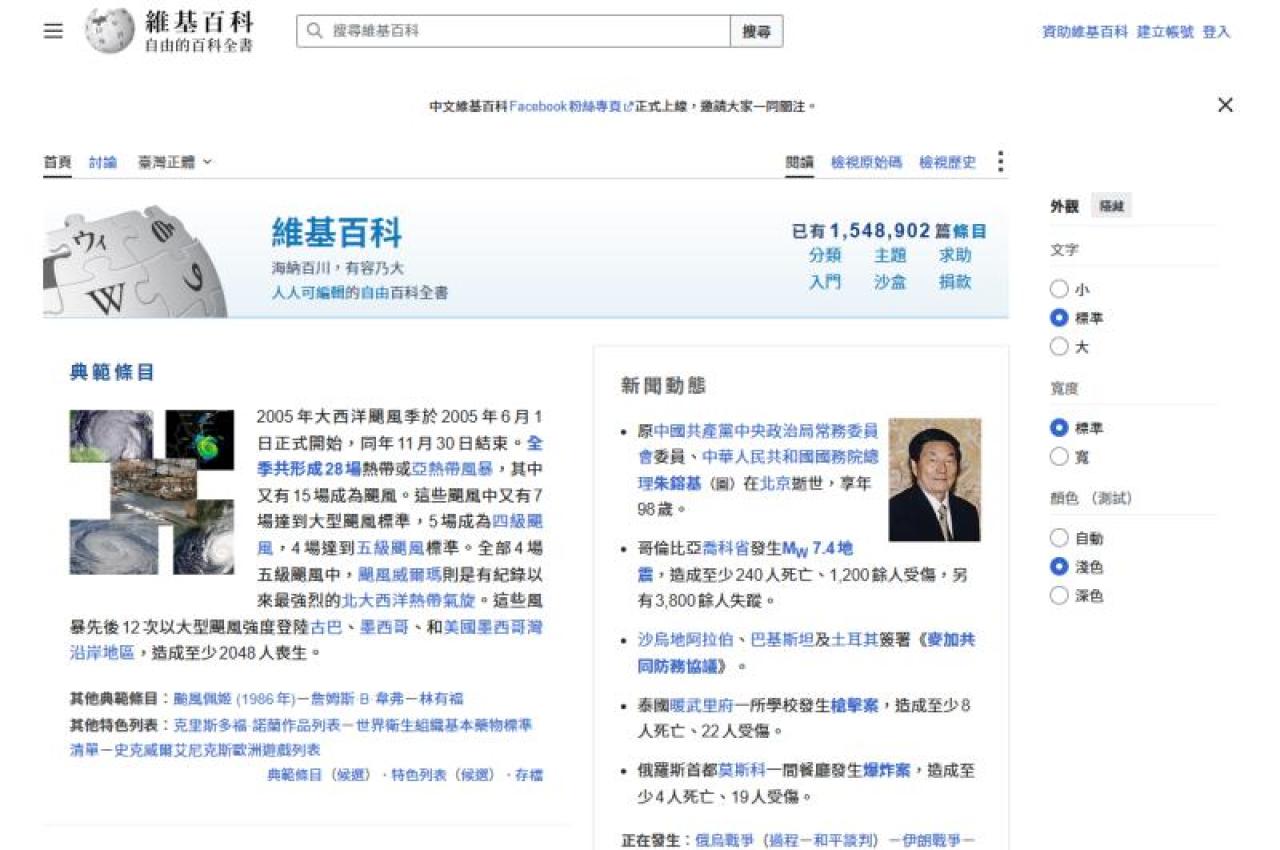Select the 大 text size option
Viewport: 1280px width, 850px height.
point(1059,347)
